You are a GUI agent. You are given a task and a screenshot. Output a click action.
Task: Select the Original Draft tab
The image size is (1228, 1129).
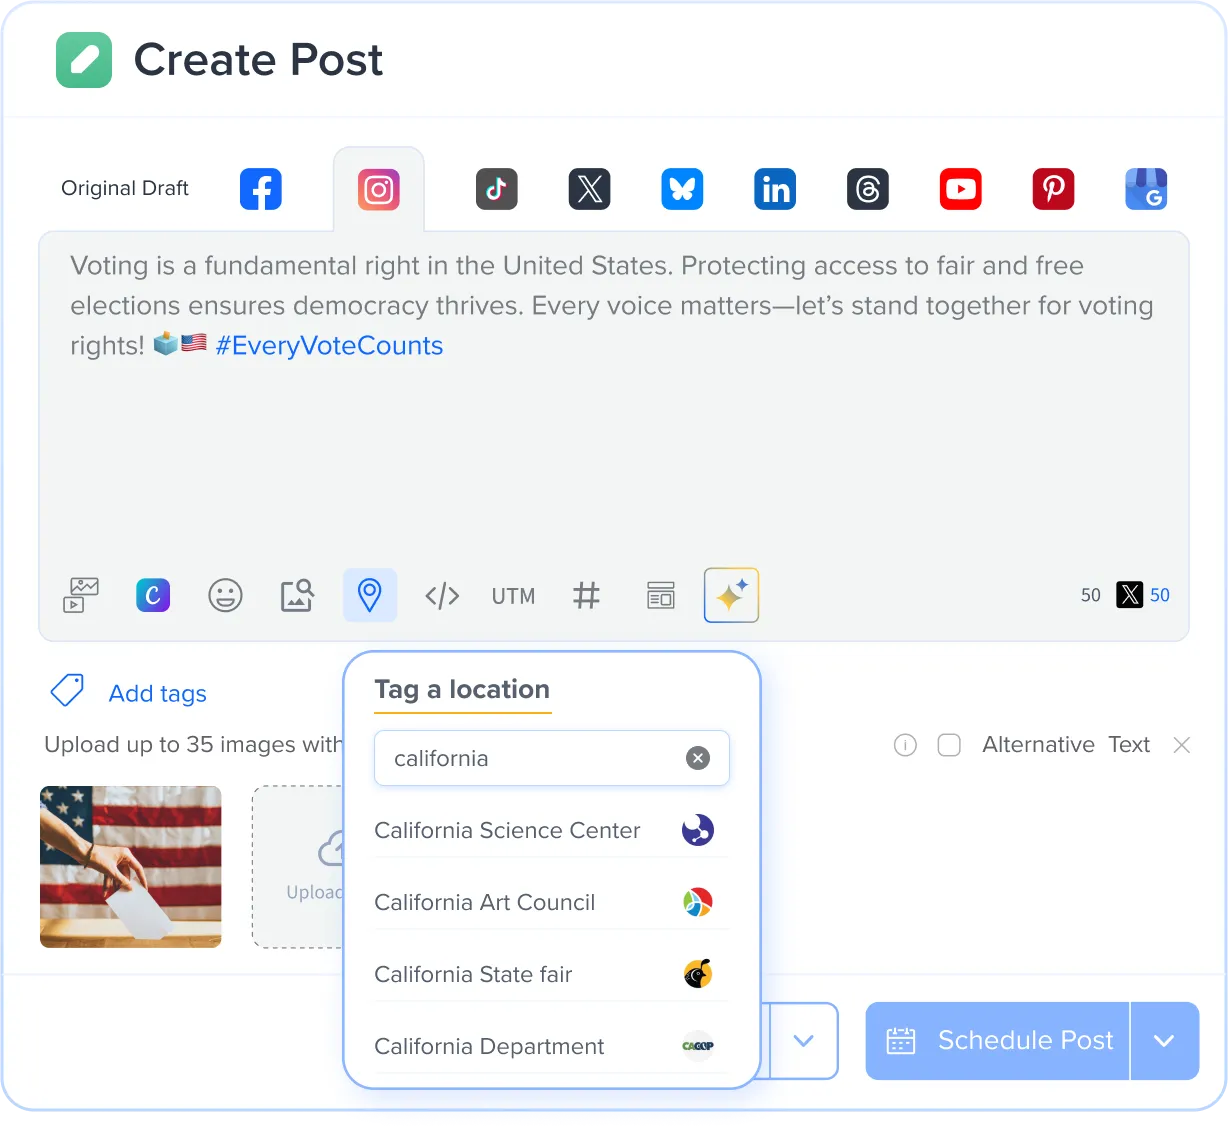click(x=125, y=189)
